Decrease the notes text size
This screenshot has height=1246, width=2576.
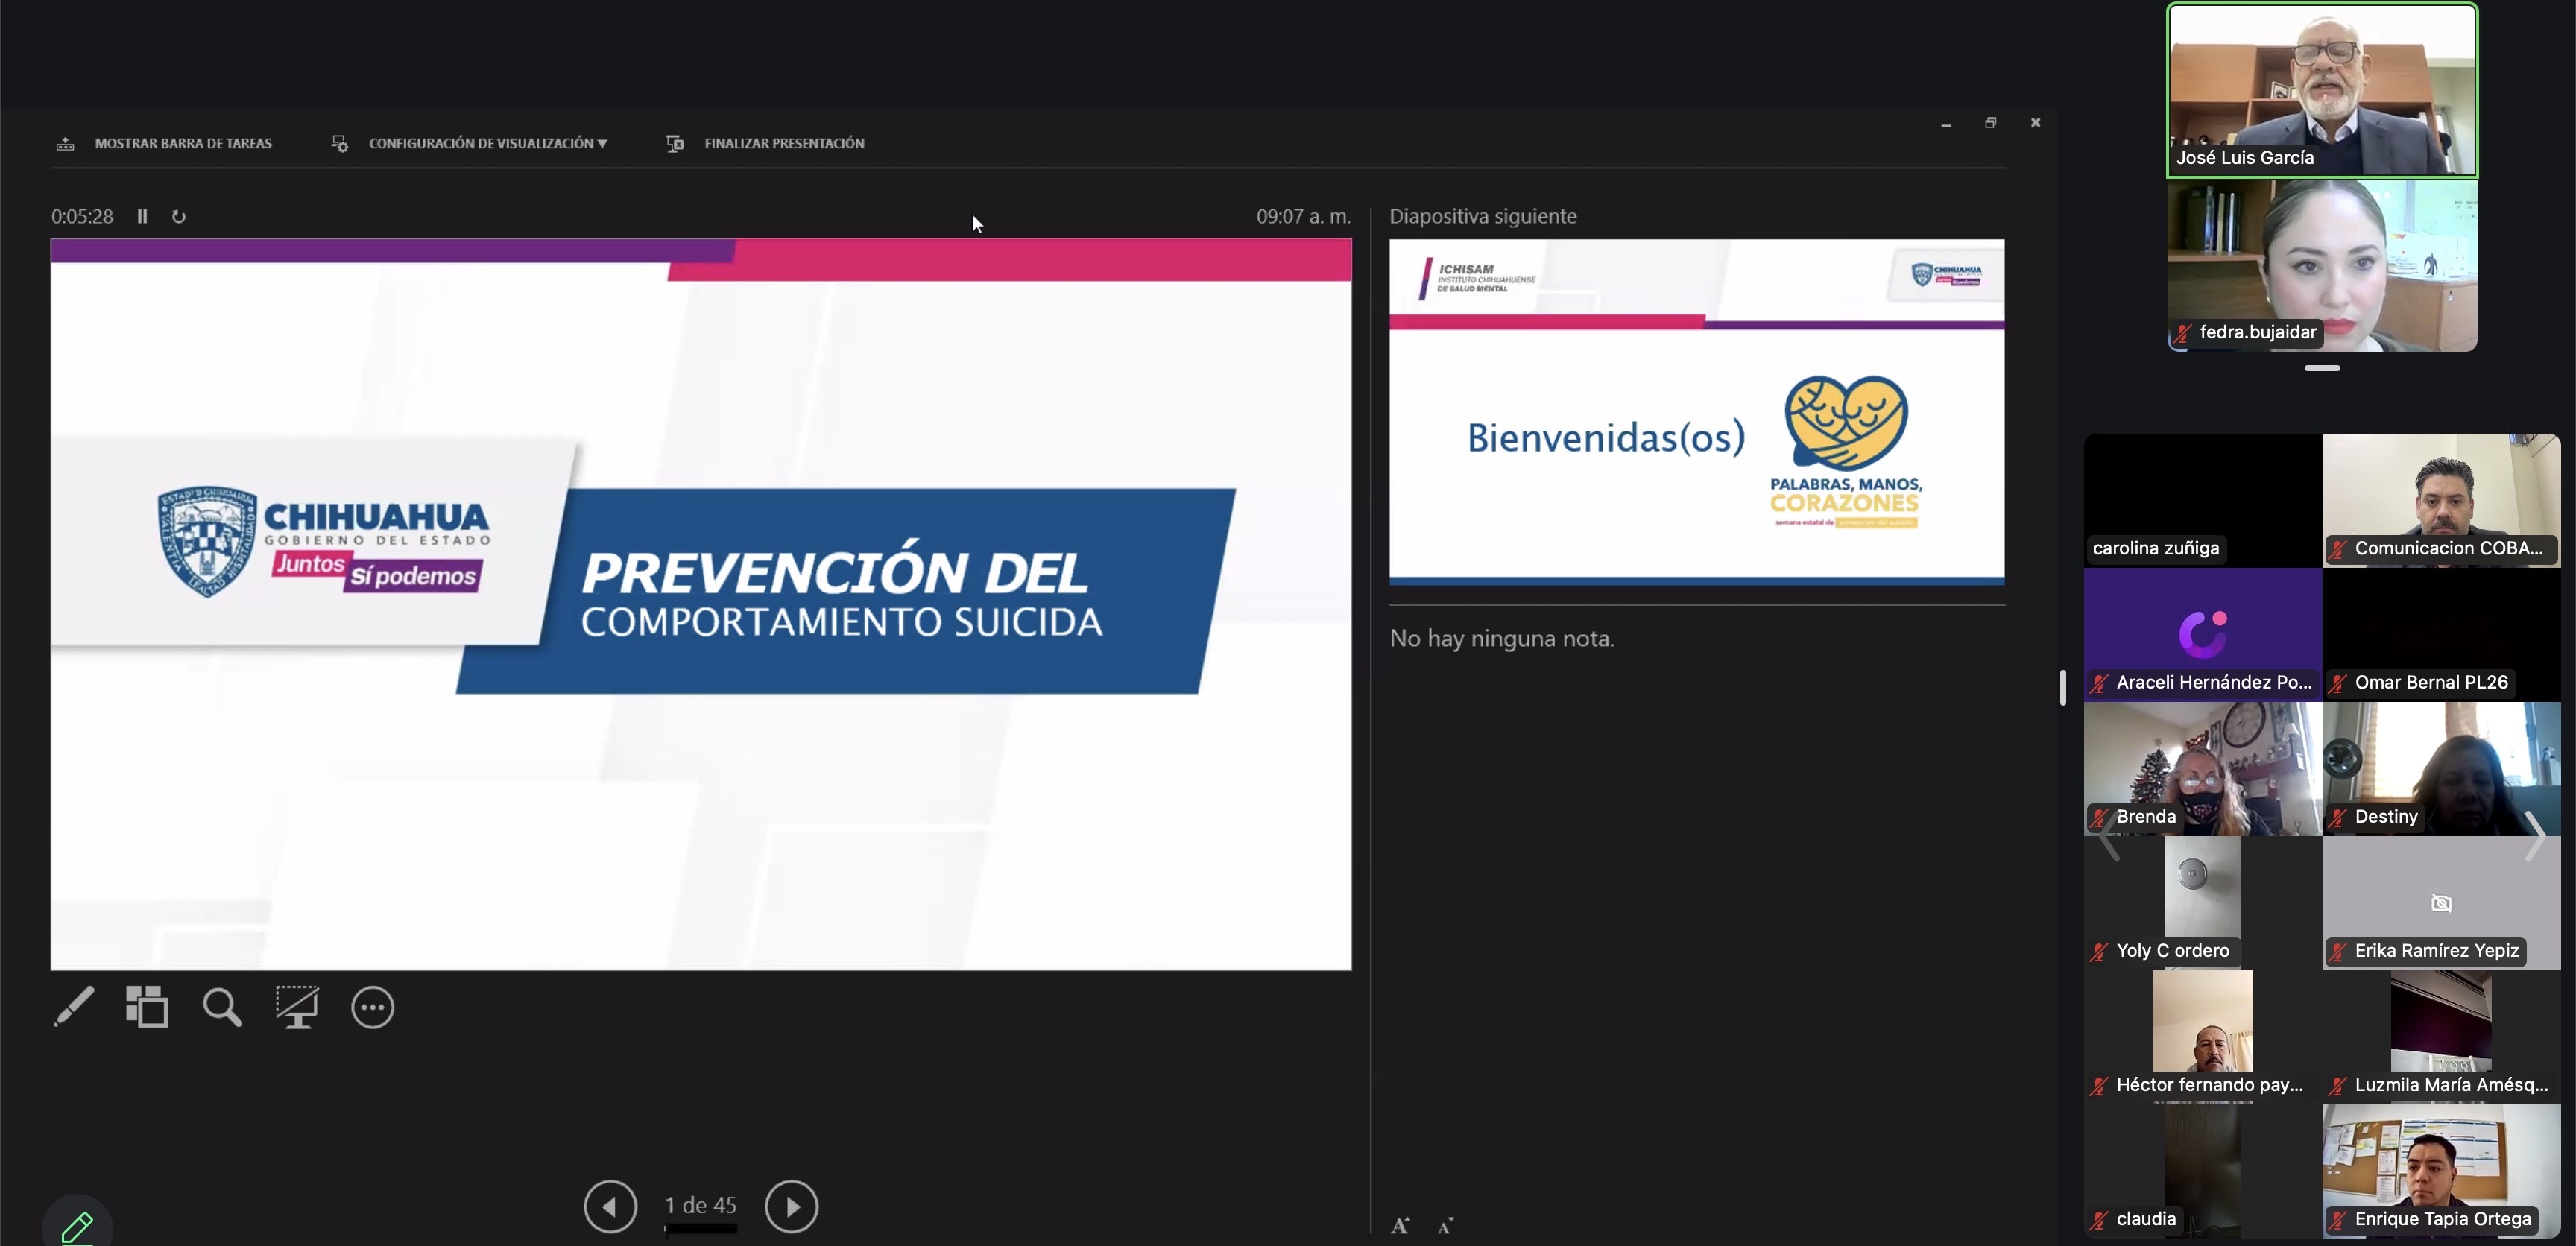(x=1446, y=1225)
